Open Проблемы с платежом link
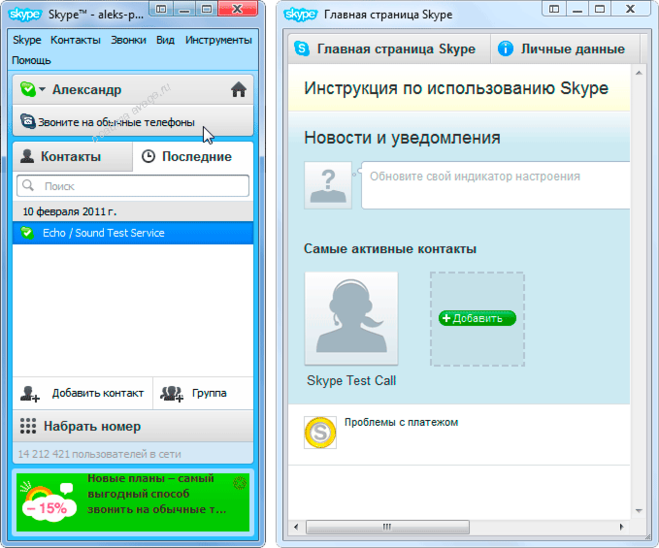This screenshot has width=659, height=548. coord(401,422)
